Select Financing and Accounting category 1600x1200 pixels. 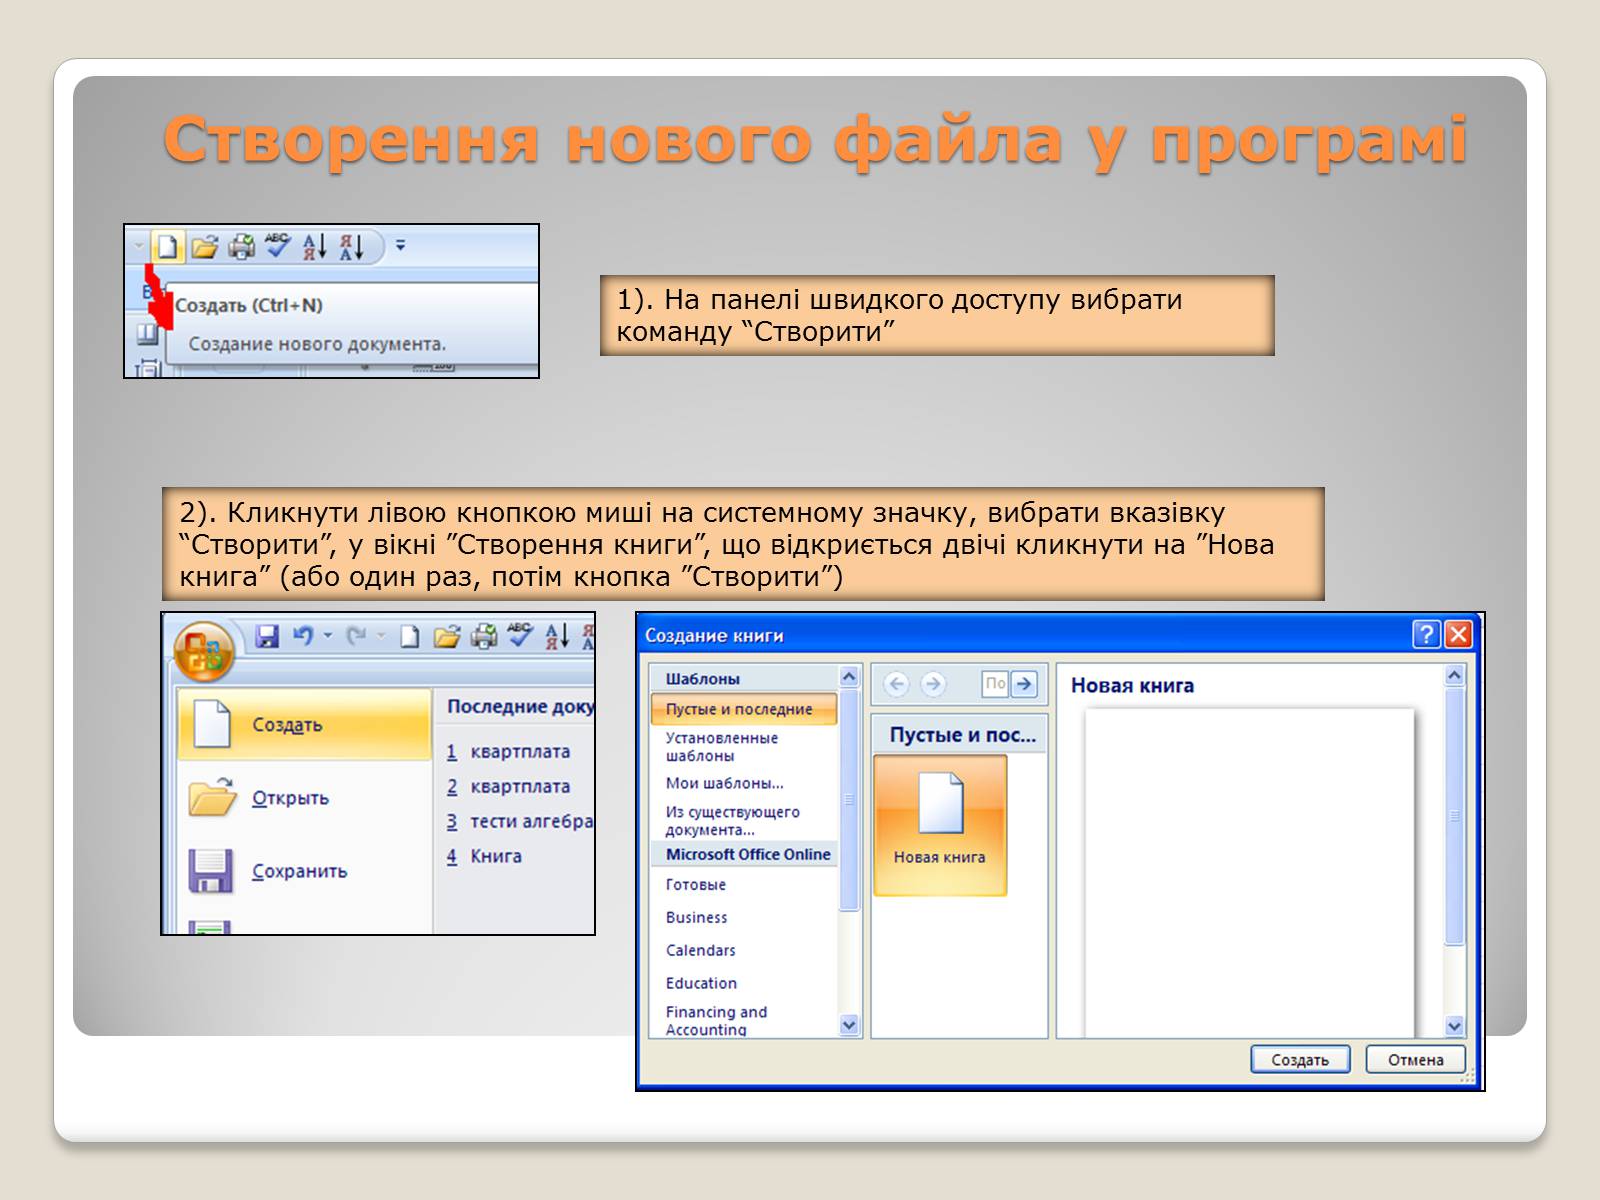point(744,1021)
